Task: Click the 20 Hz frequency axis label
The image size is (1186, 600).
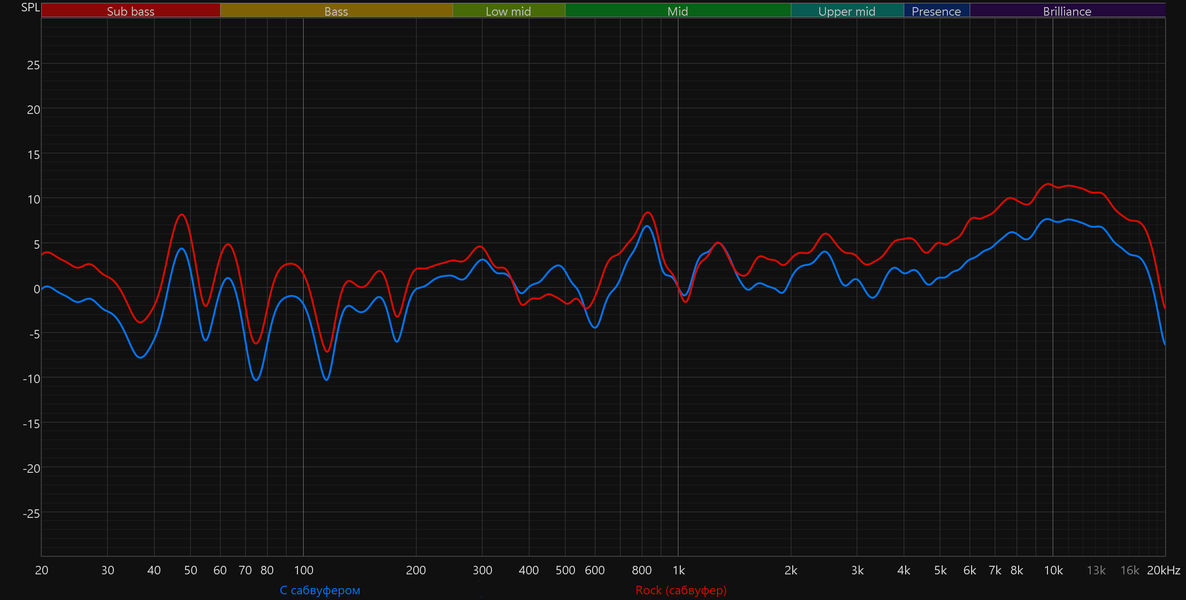Action: 42,570
